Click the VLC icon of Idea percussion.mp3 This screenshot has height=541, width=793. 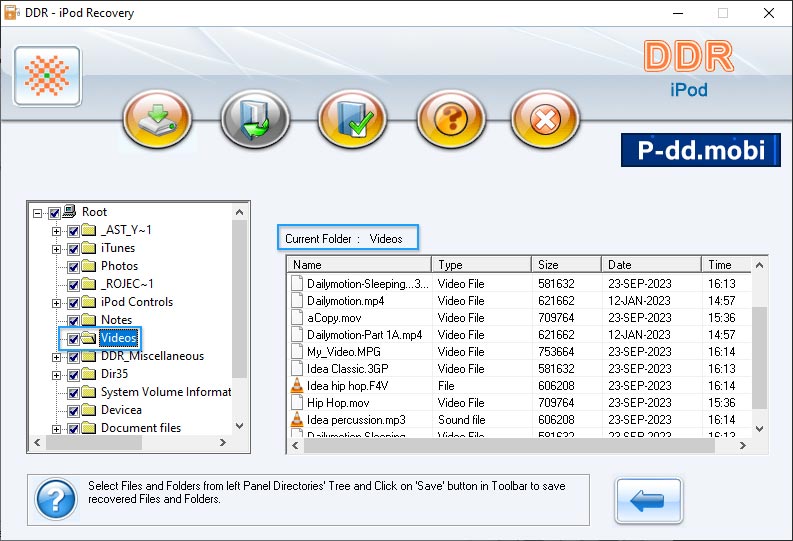pyautogui.click(x=297, y=420)
